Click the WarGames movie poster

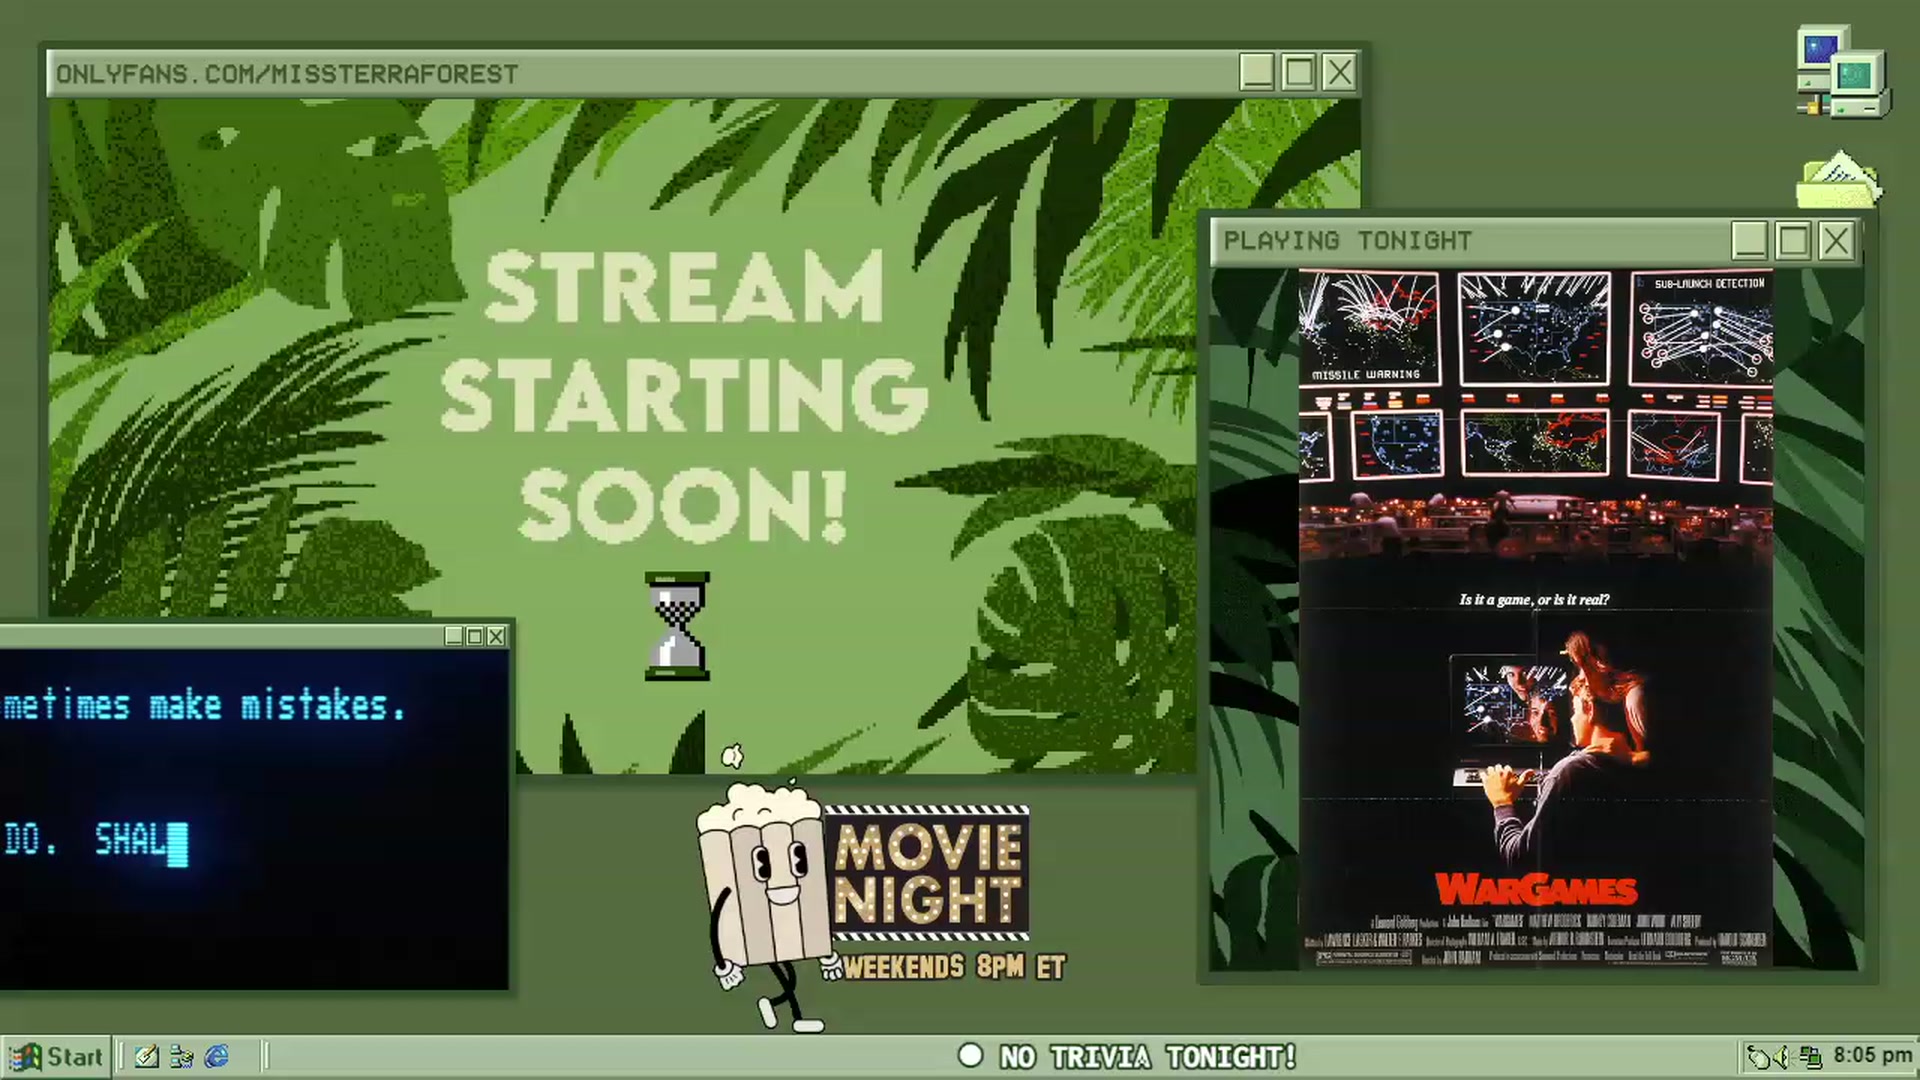pyautogui.click(x=1536, y=618)
